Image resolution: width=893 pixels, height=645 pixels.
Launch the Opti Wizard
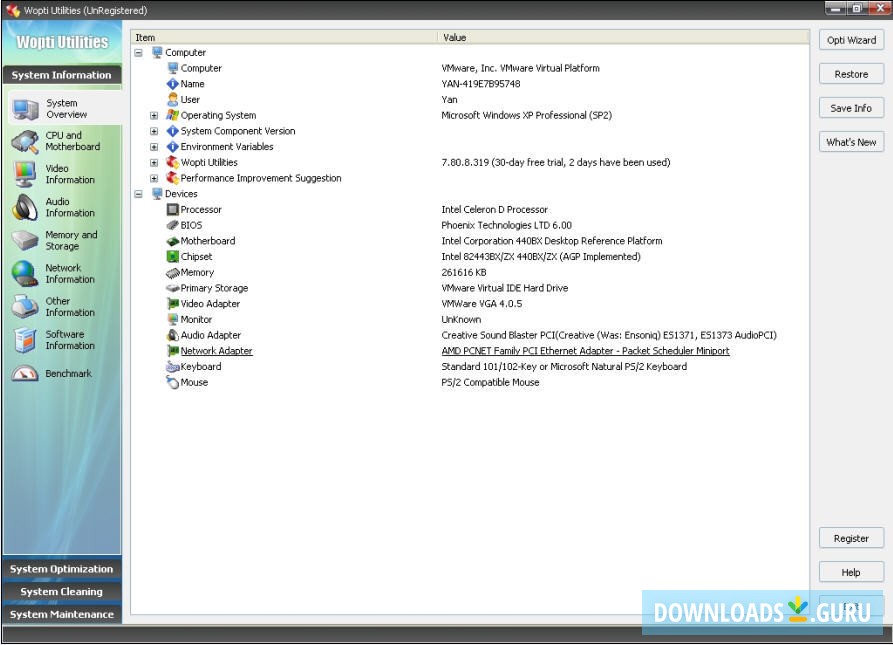coord(851,40)
